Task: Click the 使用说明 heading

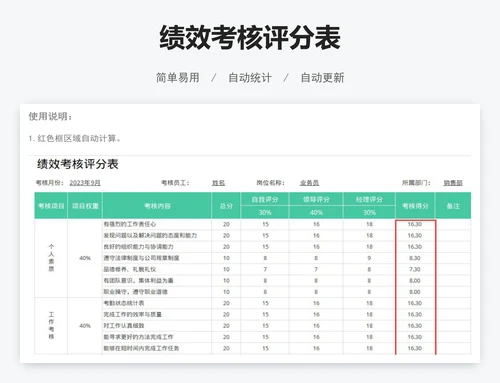Action: point(50,116)
